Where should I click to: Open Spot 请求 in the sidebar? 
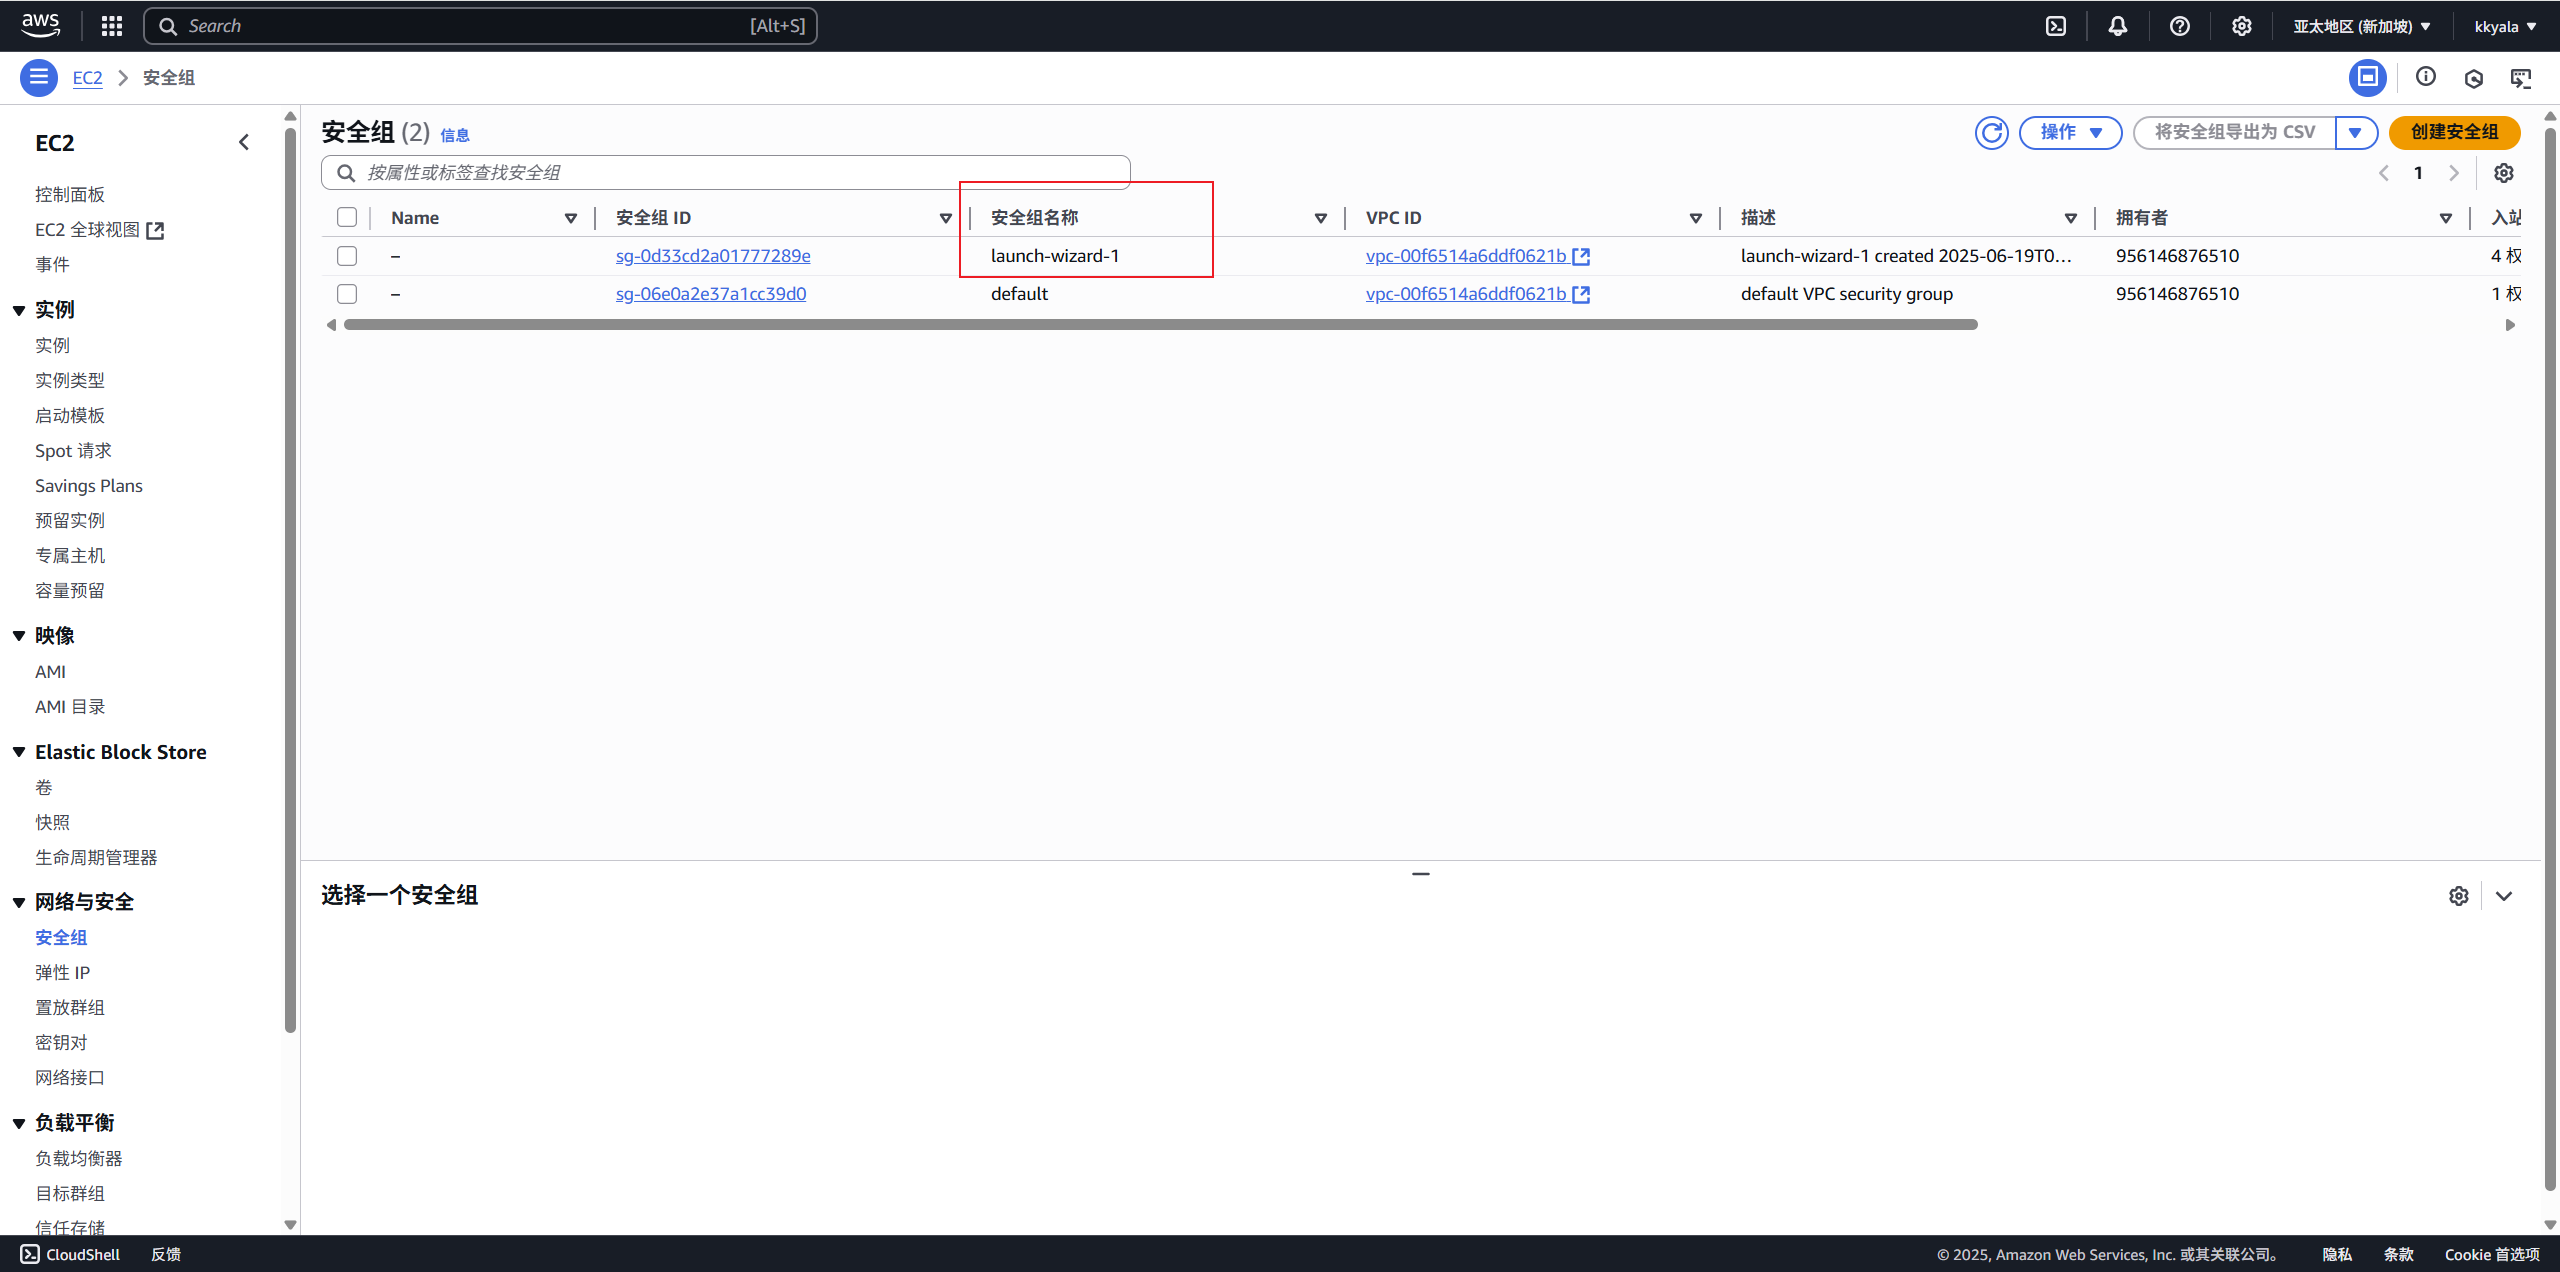pos(73,450)
